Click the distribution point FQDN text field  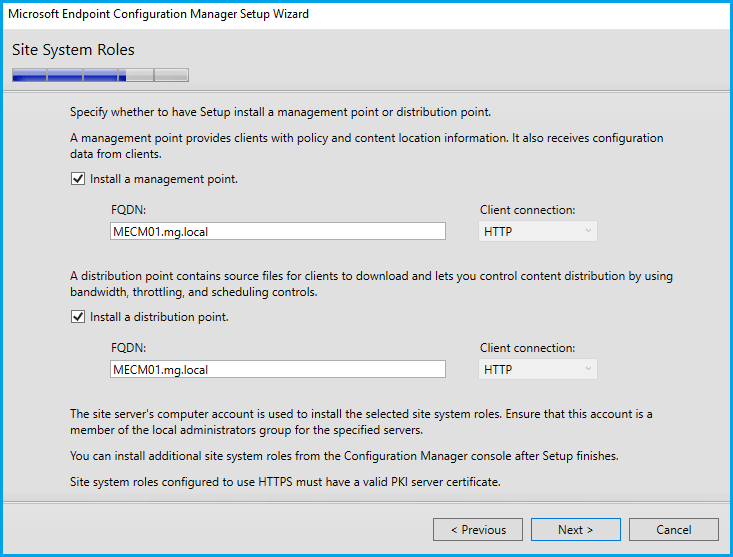(x=277, y=369)
